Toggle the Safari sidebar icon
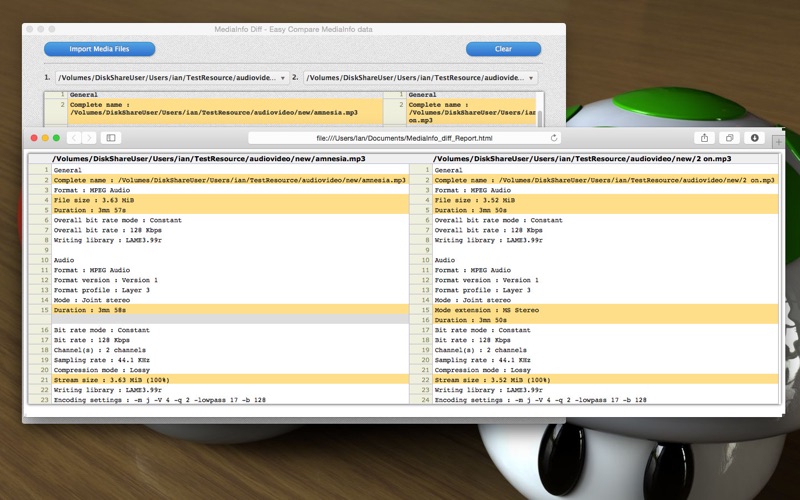 pyautogui.click(x=111, y=138)
